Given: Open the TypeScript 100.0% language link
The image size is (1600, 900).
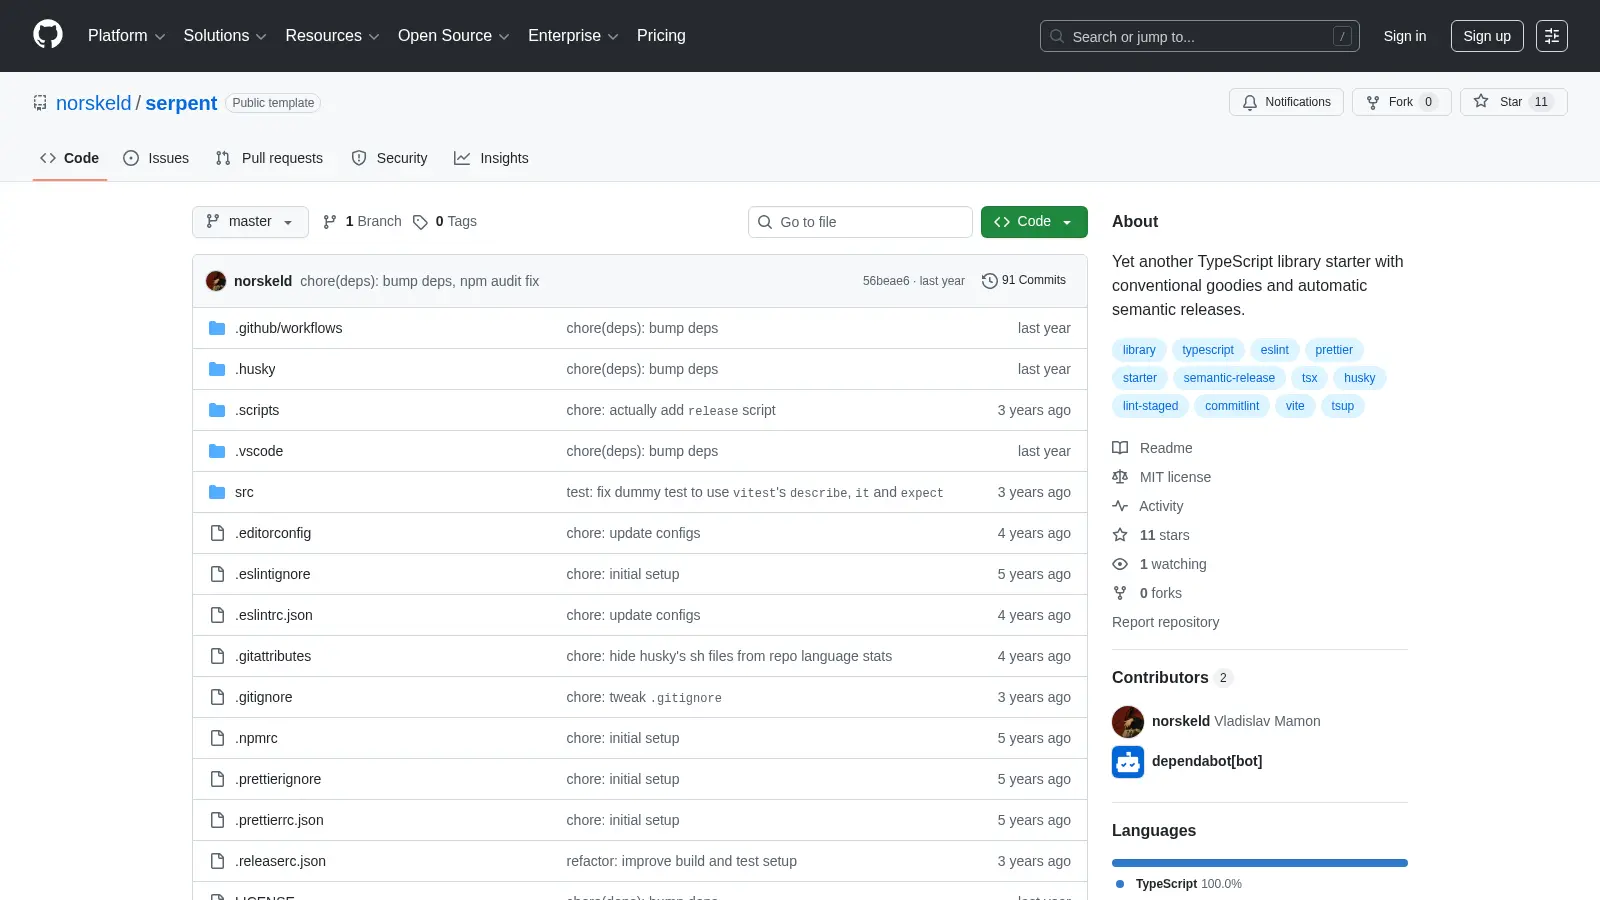Looking at the screenshot, I should pyautogui.click(x=1178, y=884).
